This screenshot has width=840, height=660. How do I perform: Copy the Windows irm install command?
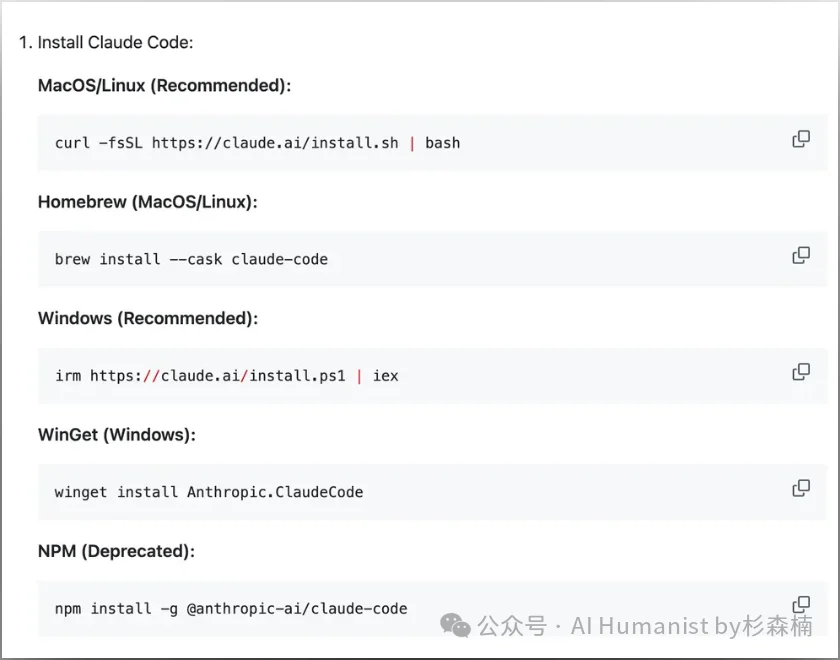click(801, 371)
